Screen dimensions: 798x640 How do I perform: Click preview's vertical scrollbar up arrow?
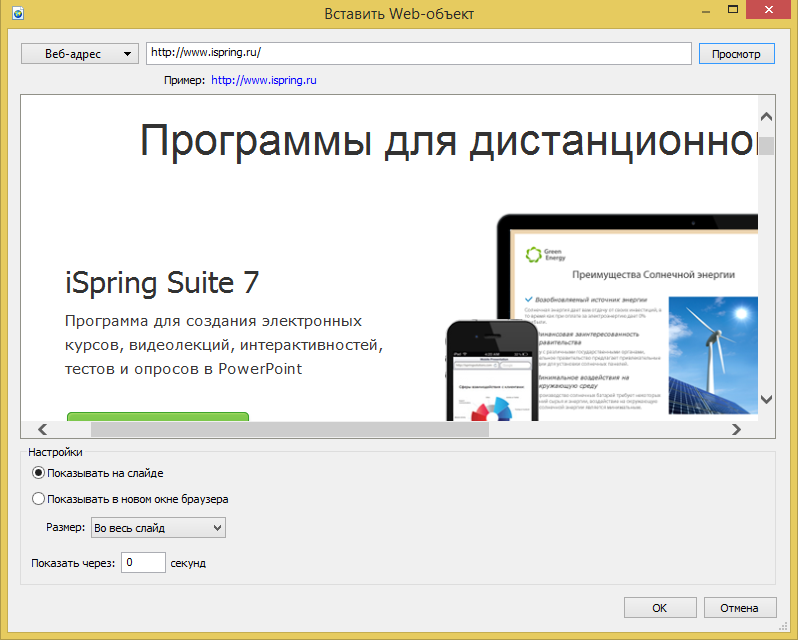click(x=766, y=117)
